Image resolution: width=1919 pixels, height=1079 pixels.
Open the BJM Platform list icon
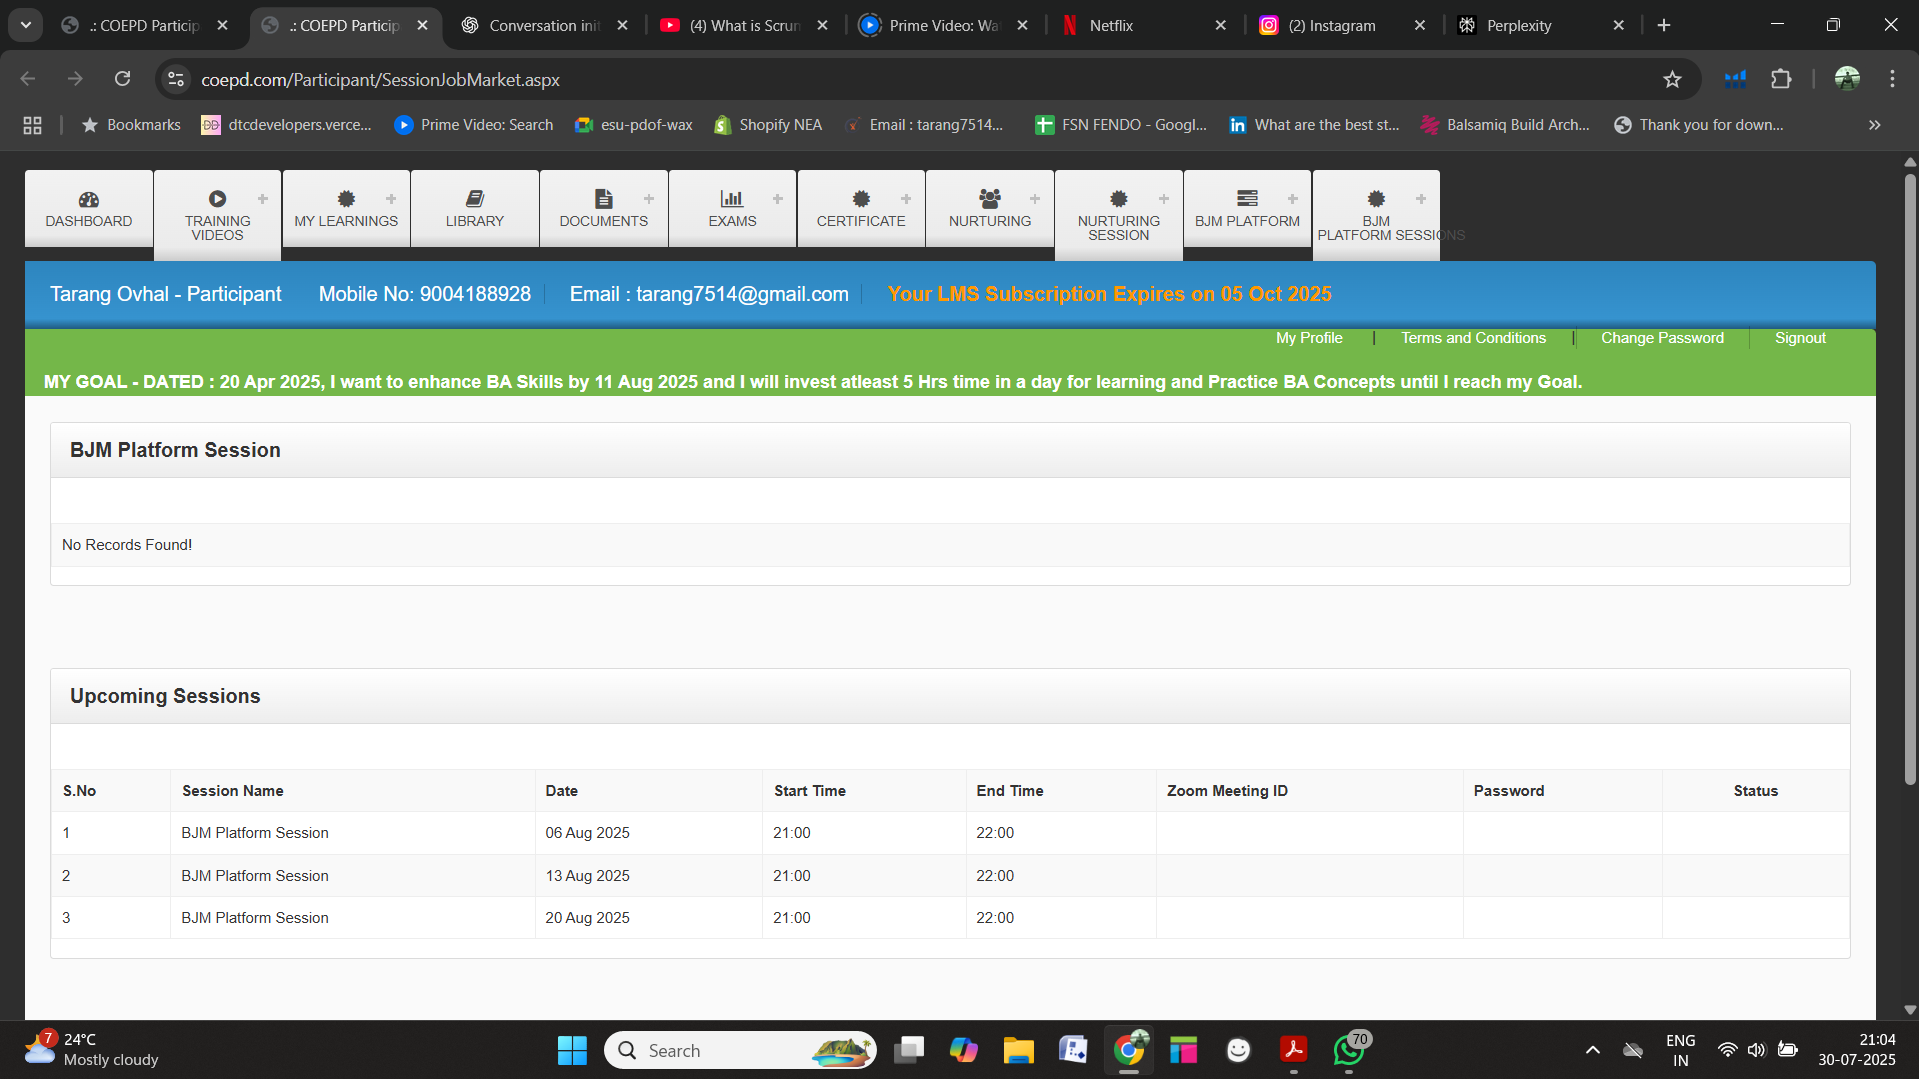(1247, 199)
